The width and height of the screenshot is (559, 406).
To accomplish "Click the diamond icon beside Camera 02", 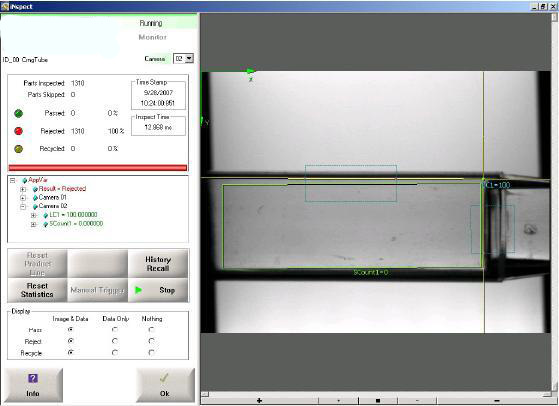I will click(35, 206).
